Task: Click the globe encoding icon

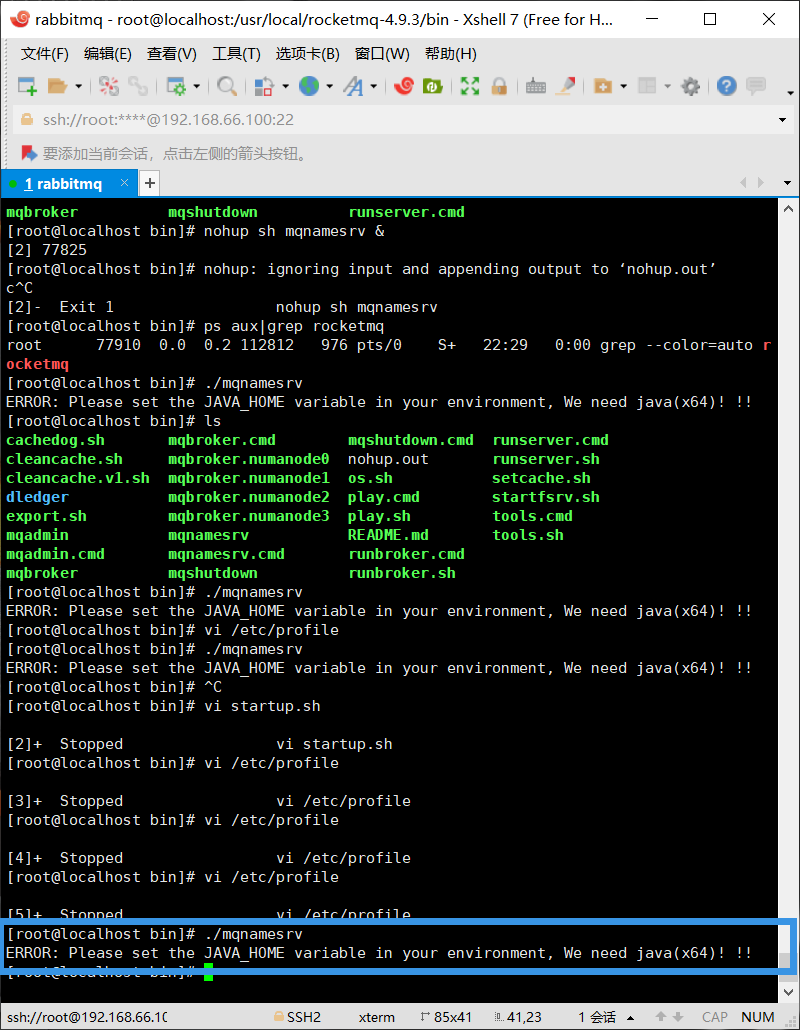Action: (309, 85)
